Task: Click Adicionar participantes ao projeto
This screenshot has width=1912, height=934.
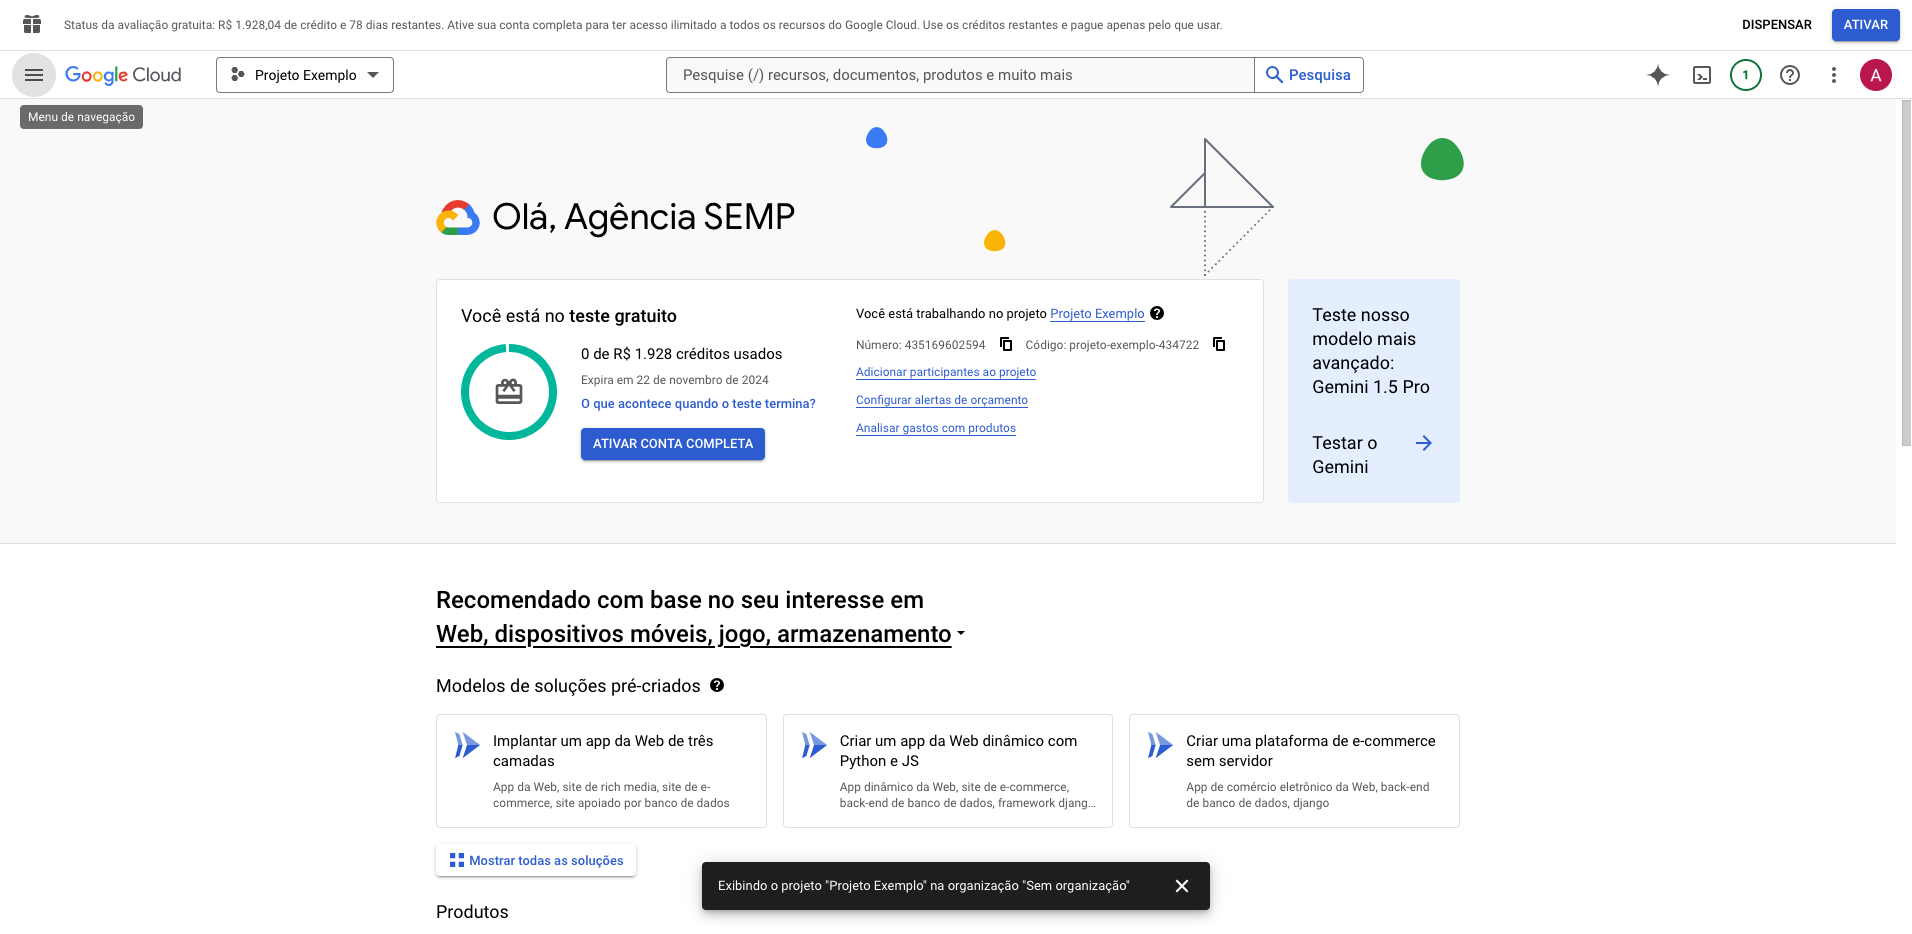Action: [x=946, y=372]
